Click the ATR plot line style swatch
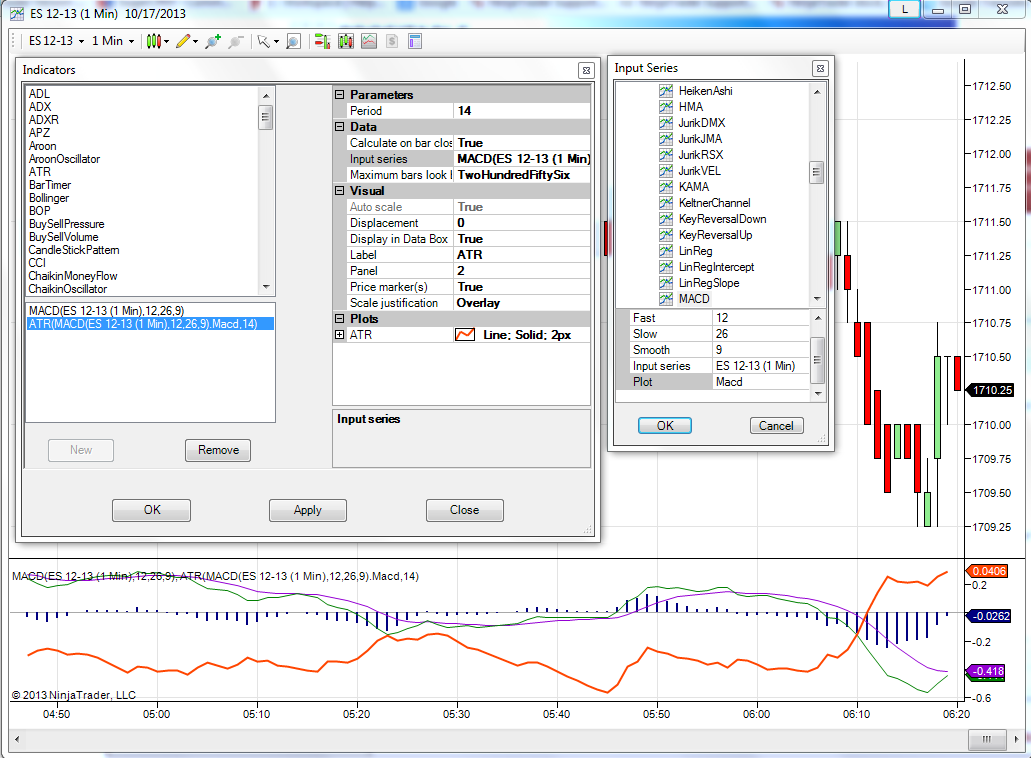The height and width of the screenshot is (758, 1031). point(465,335)
